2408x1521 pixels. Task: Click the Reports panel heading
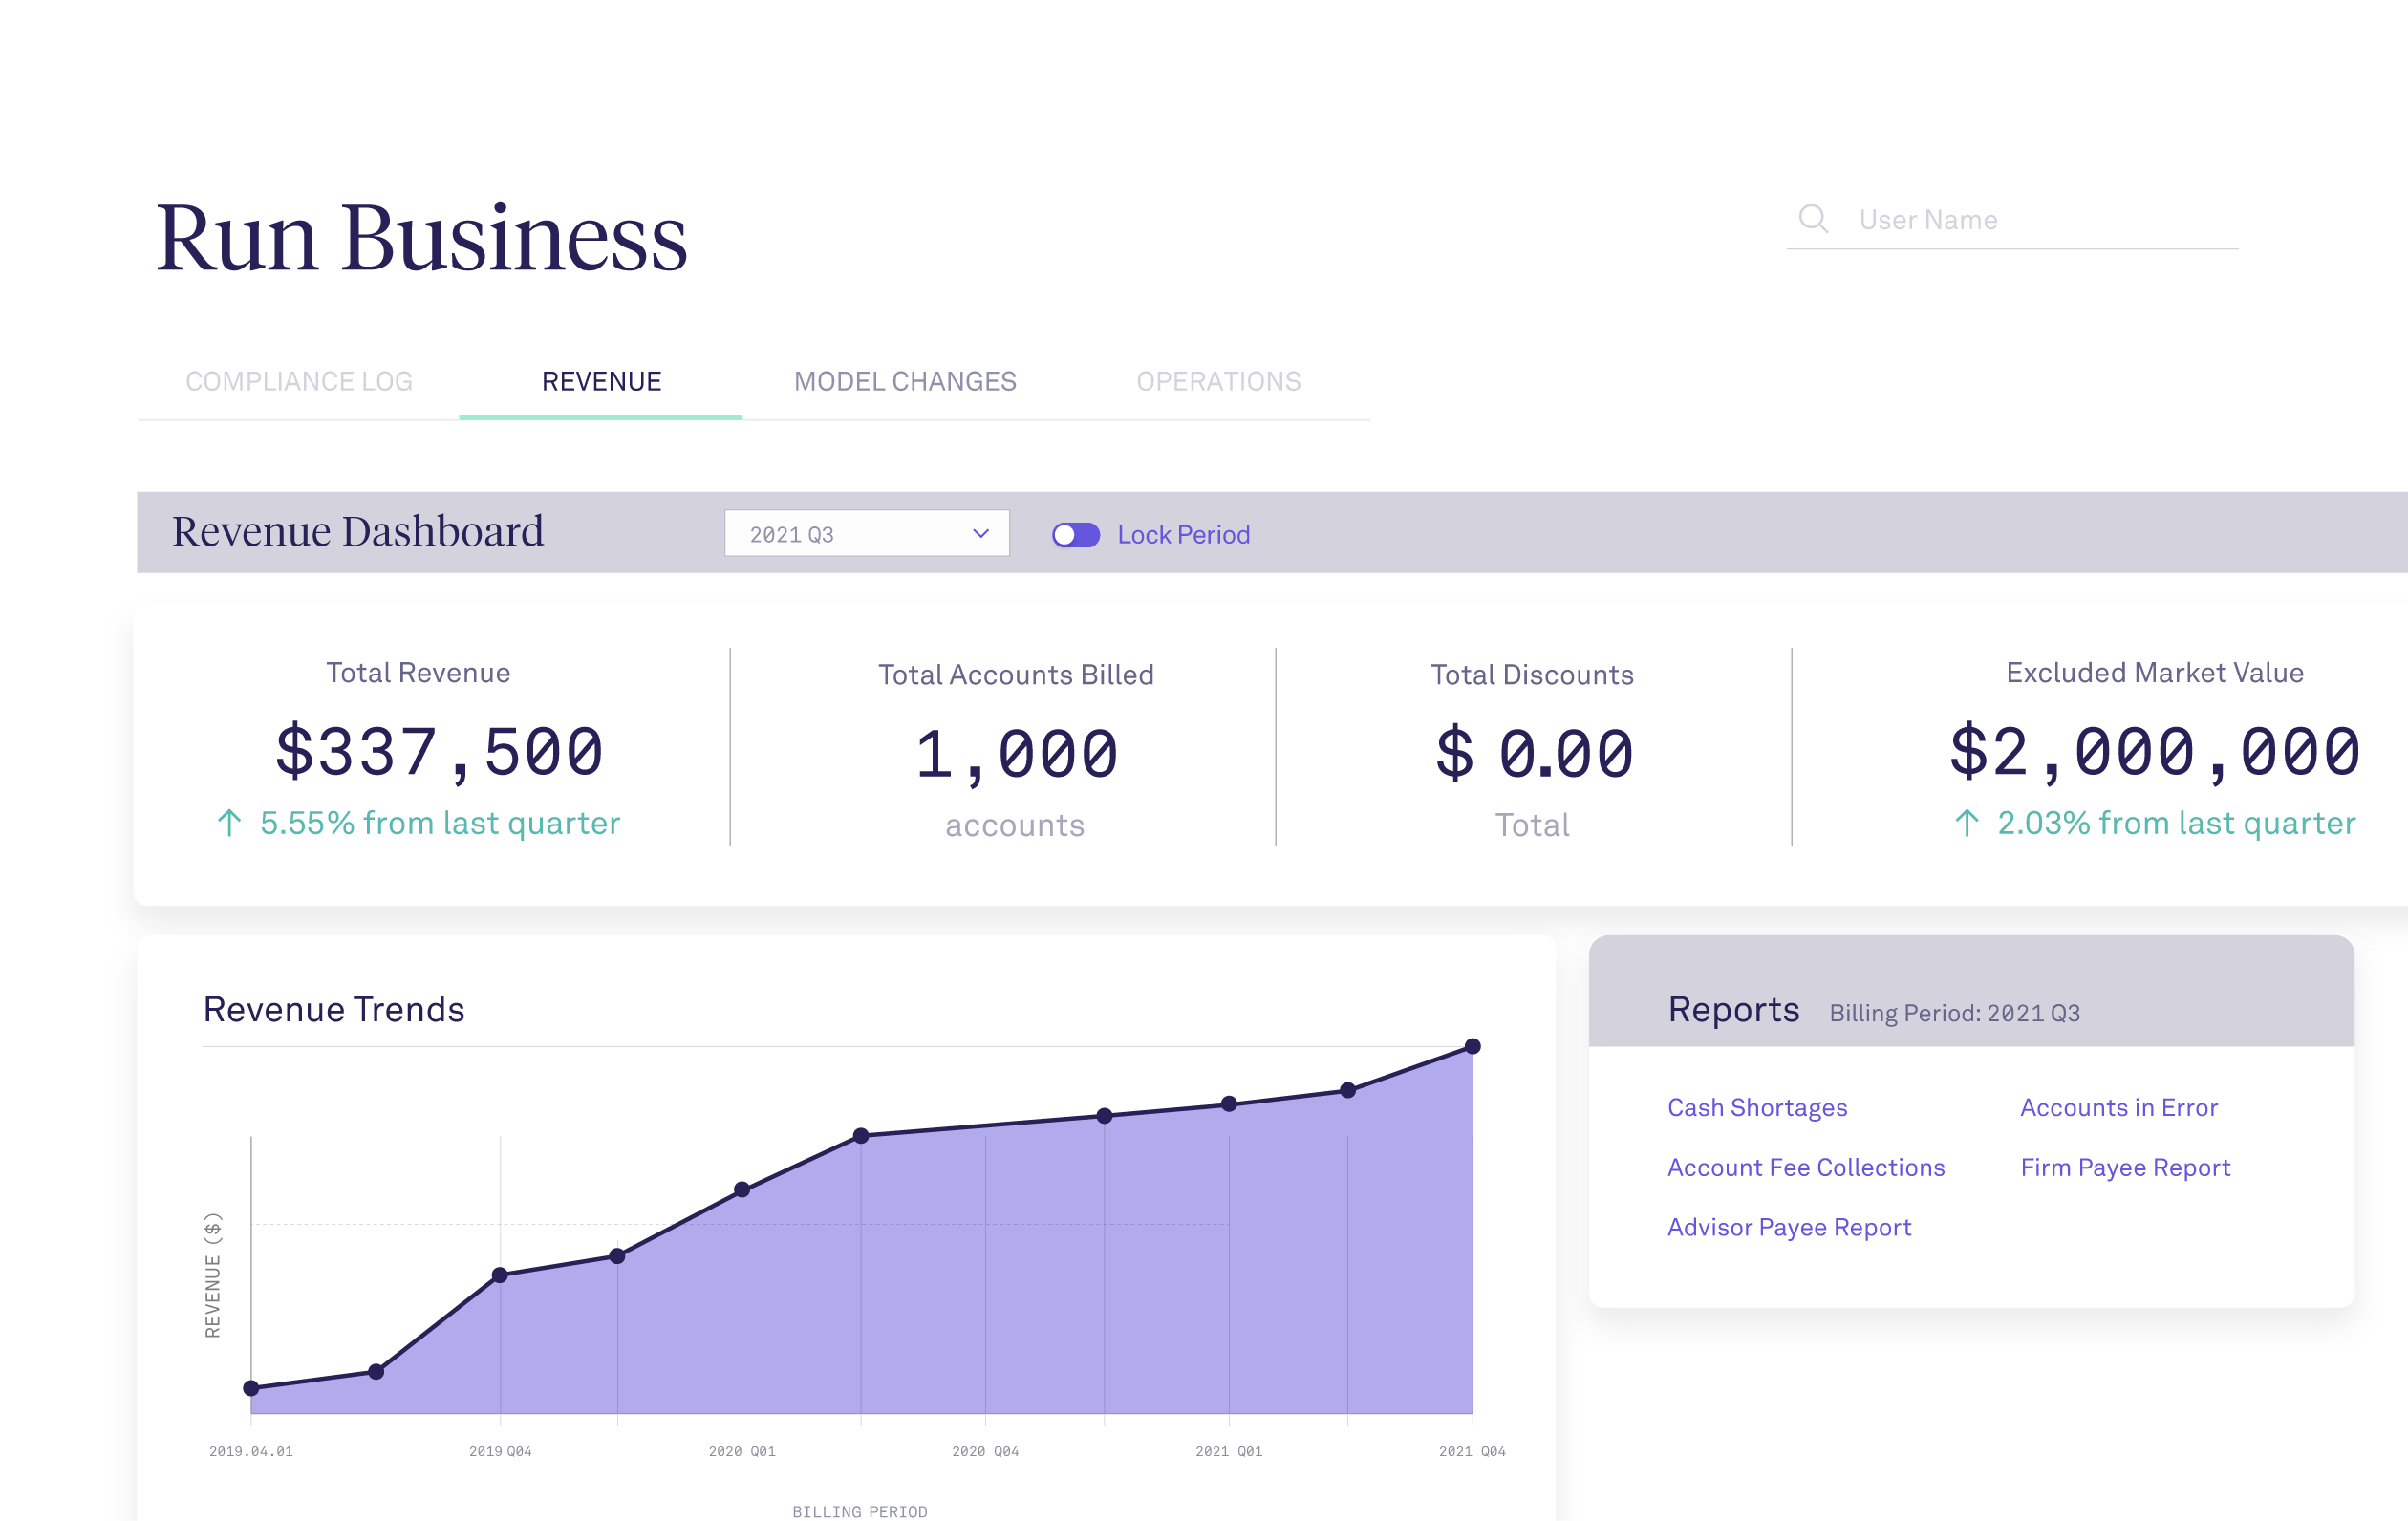point(1733,1010)
